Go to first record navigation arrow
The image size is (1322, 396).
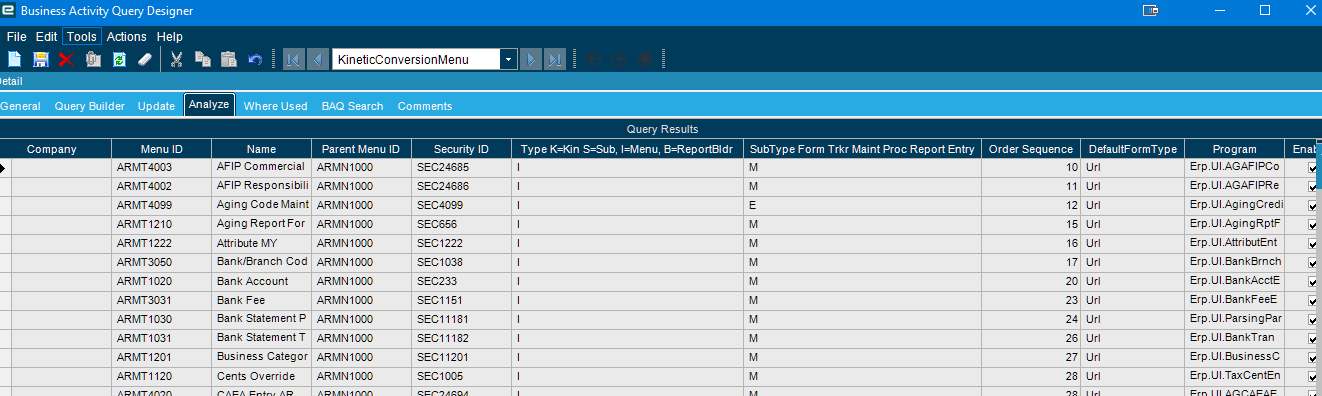click(294, 60)
